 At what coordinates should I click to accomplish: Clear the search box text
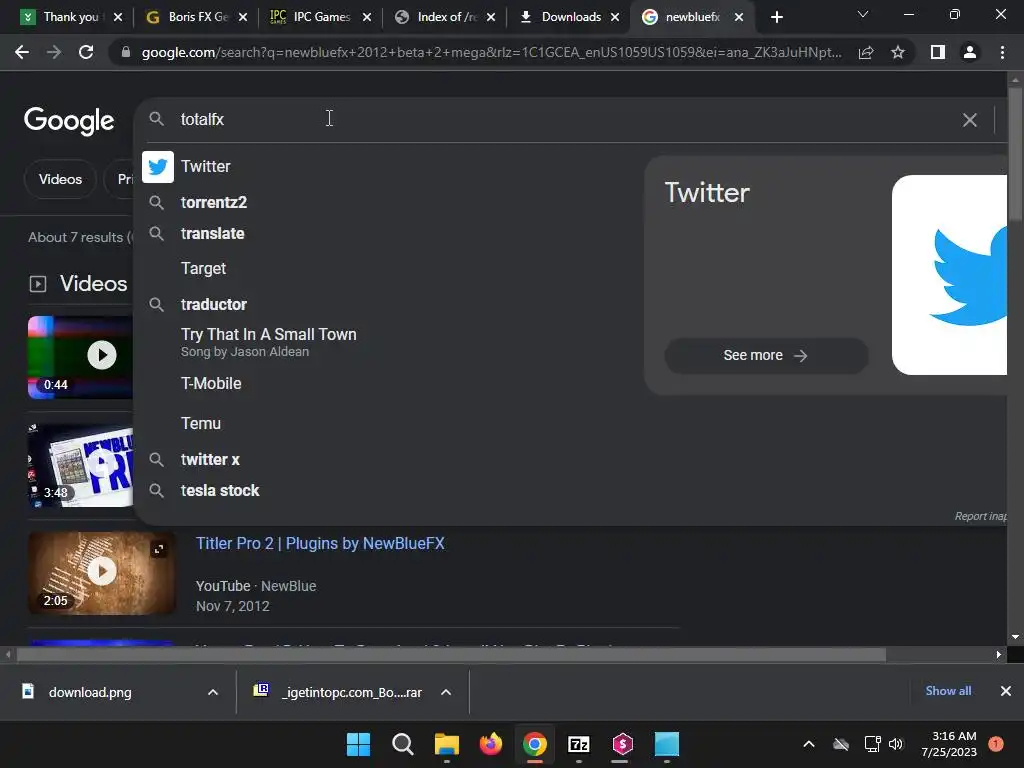pyautogui.click(x=970, y=120)
